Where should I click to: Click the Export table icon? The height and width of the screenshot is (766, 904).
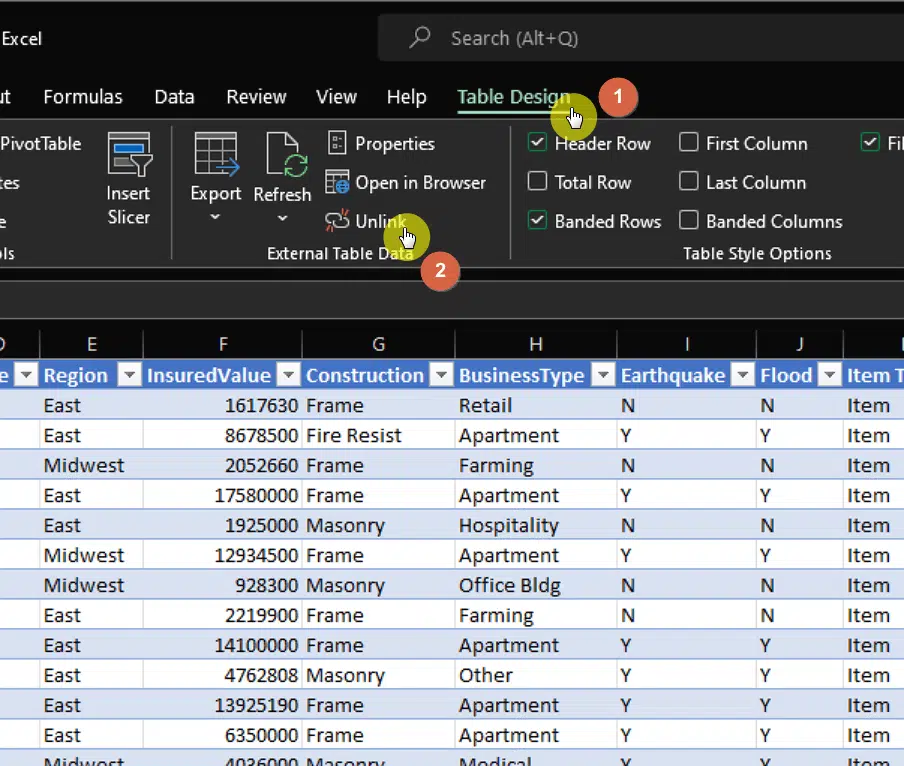(x=216, y=153)
